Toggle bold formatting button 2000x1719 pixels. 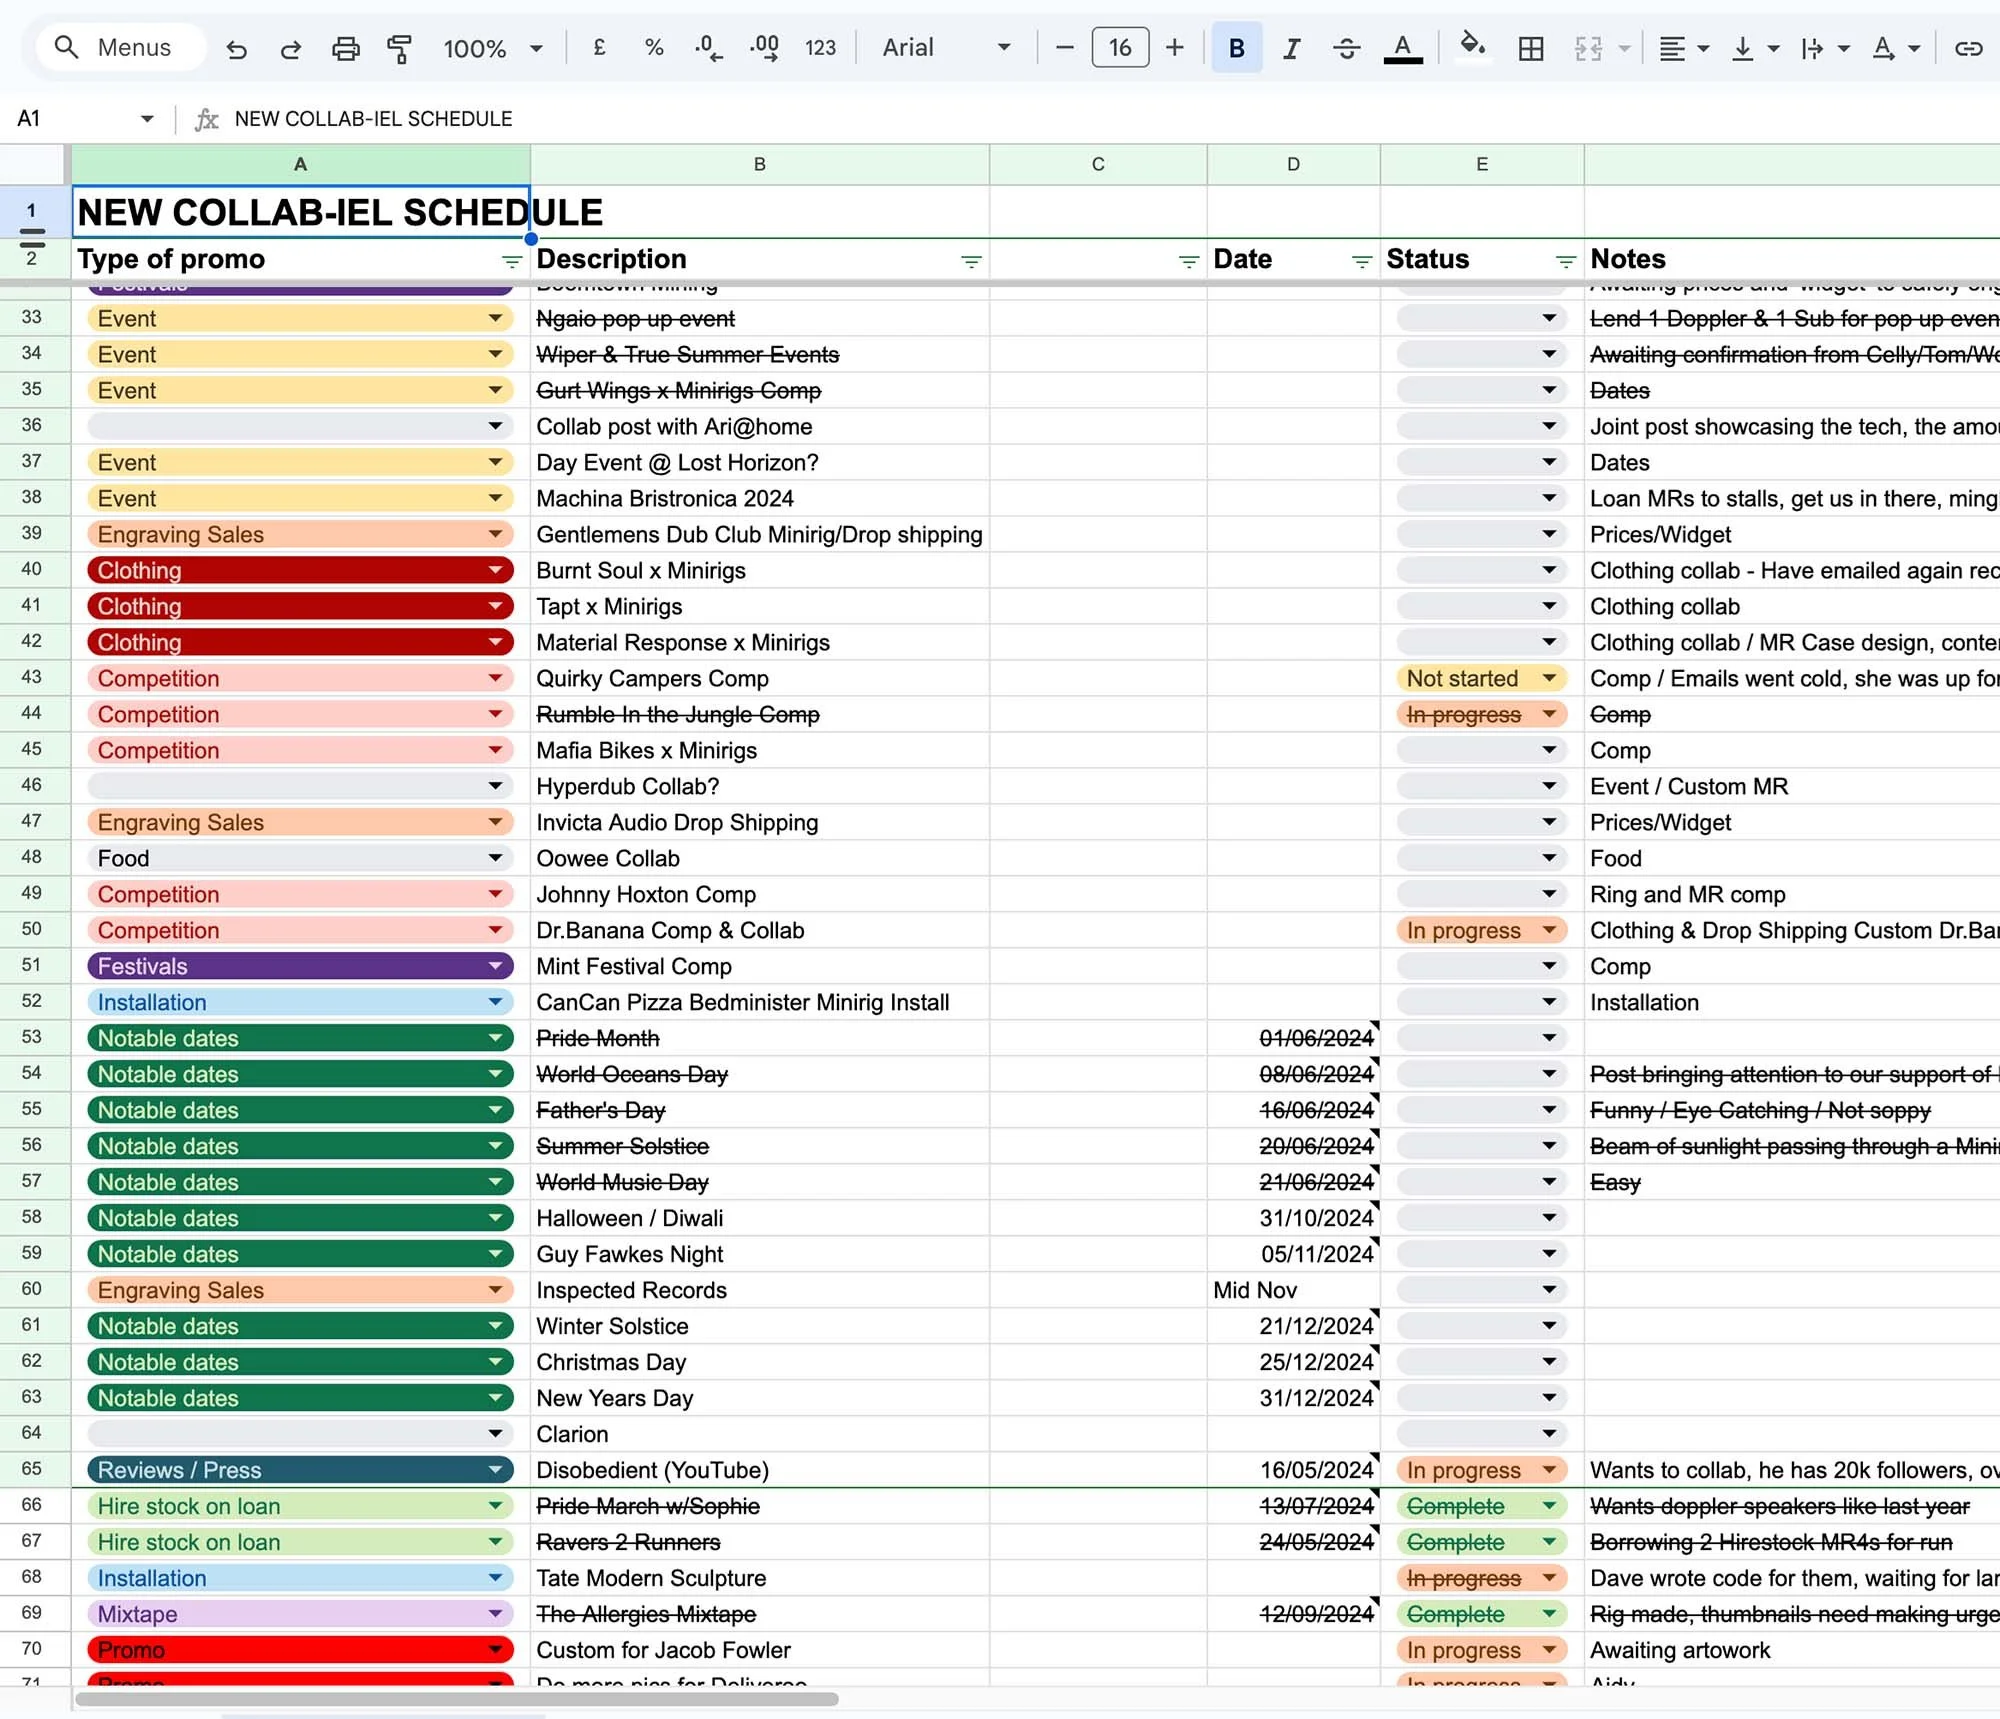1236,48
